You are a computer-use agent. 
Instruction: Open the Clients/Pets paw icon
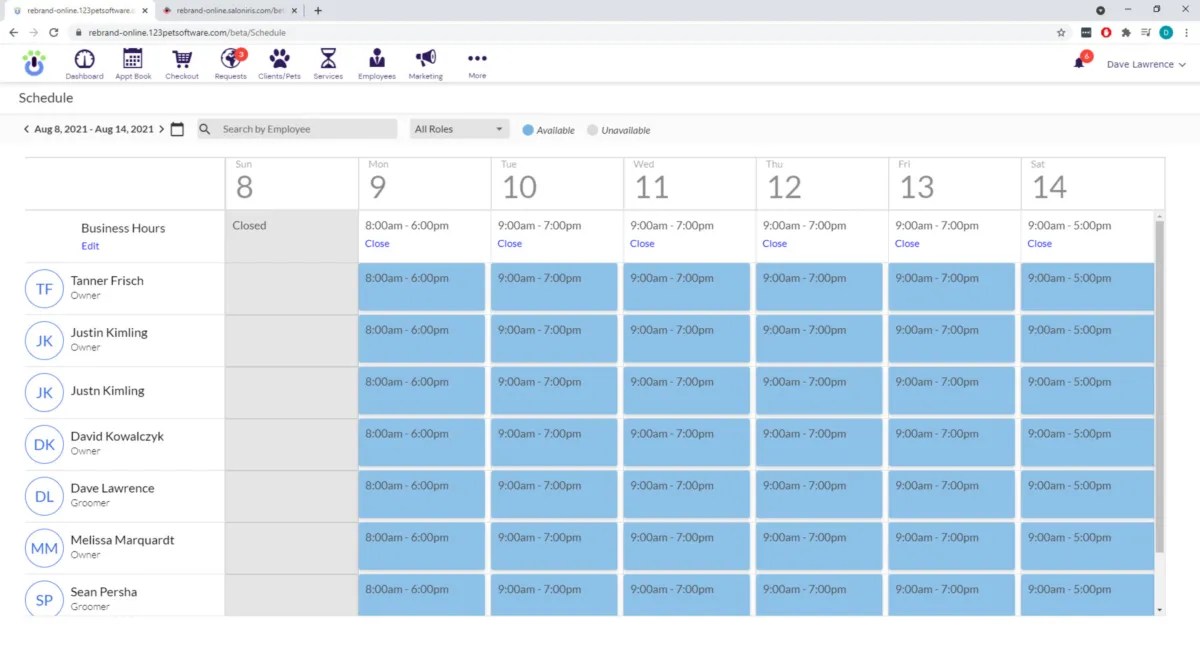point(280,60)
